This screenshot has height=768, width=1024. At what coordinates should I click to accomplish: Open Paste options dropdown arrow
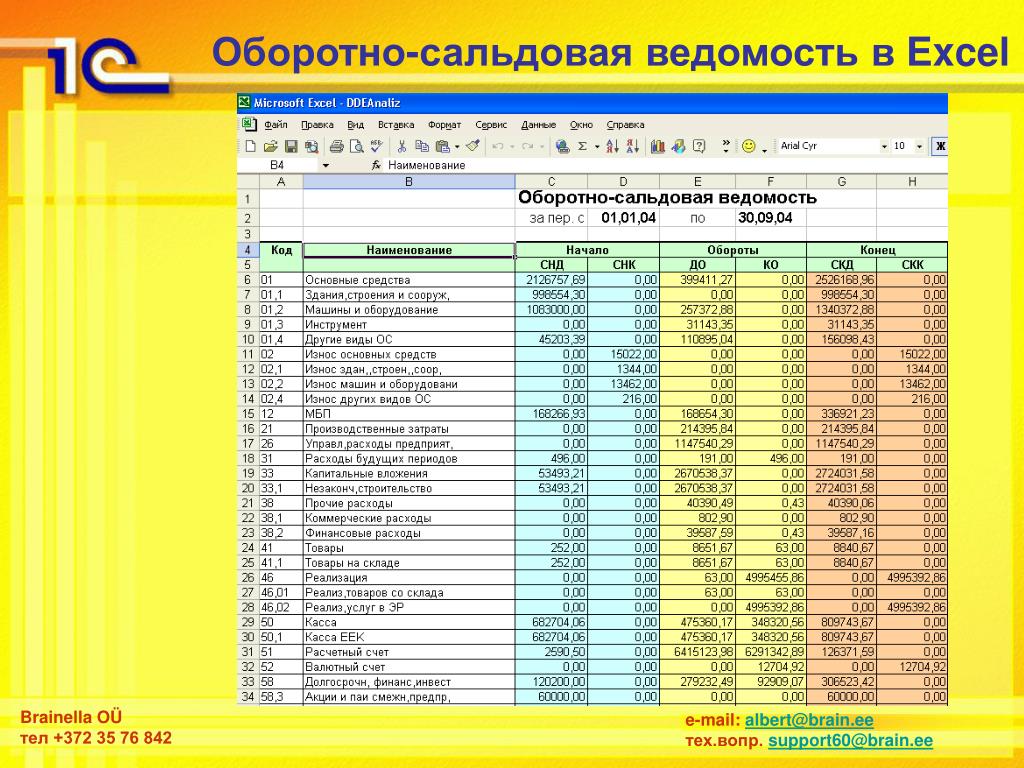(x=457, y=147)
